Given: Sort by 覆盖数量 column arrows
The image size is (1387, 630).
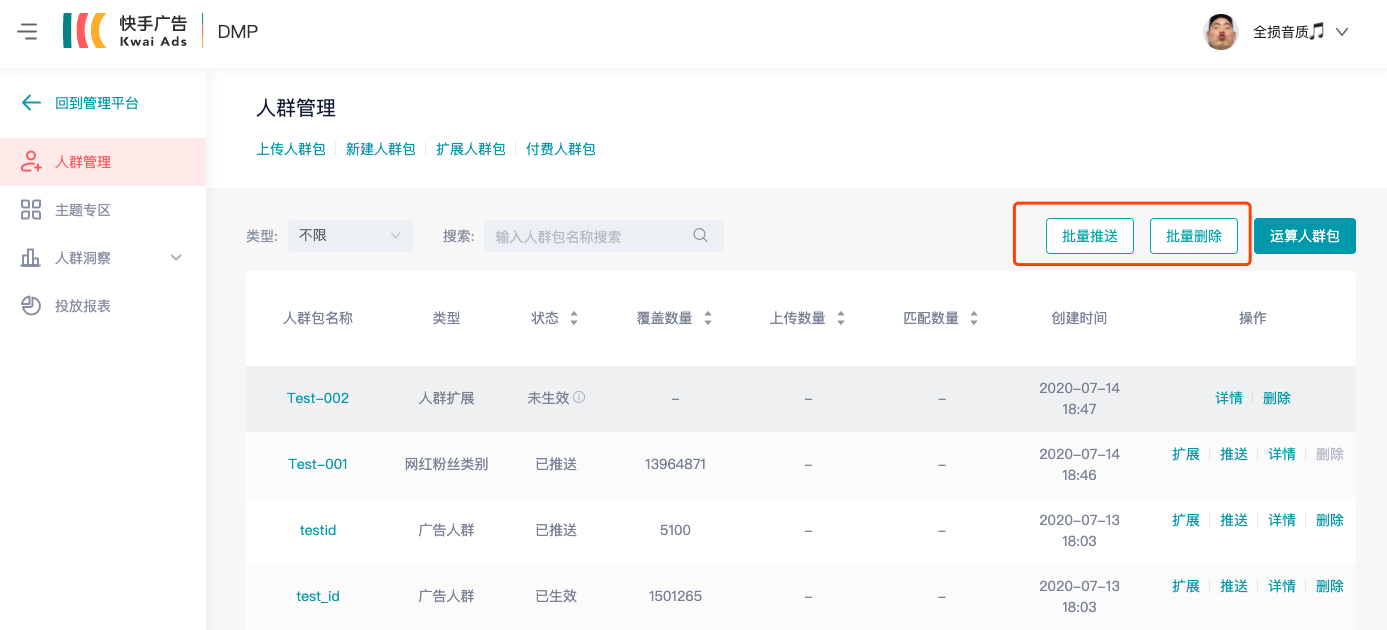Looking at the screenshot, I should coord(708,318).
